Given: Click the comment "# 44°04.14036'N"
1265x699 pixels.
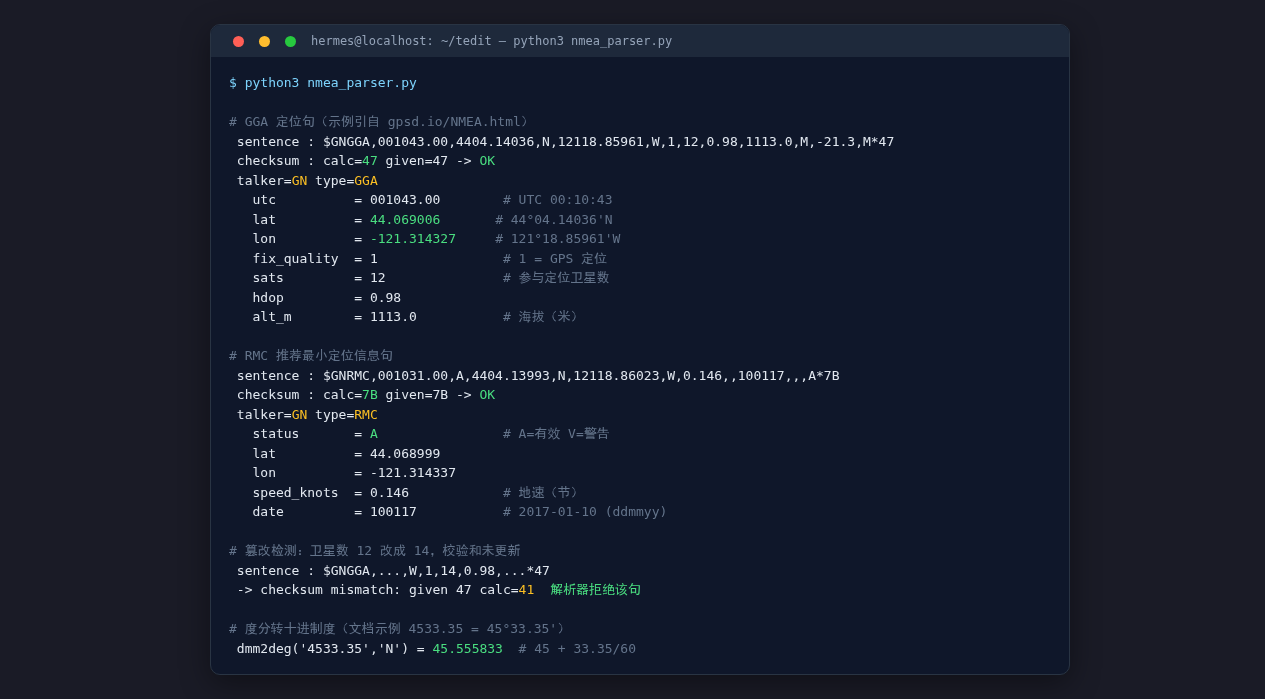Looking at the screenshot, I should [x=554, y=220].
